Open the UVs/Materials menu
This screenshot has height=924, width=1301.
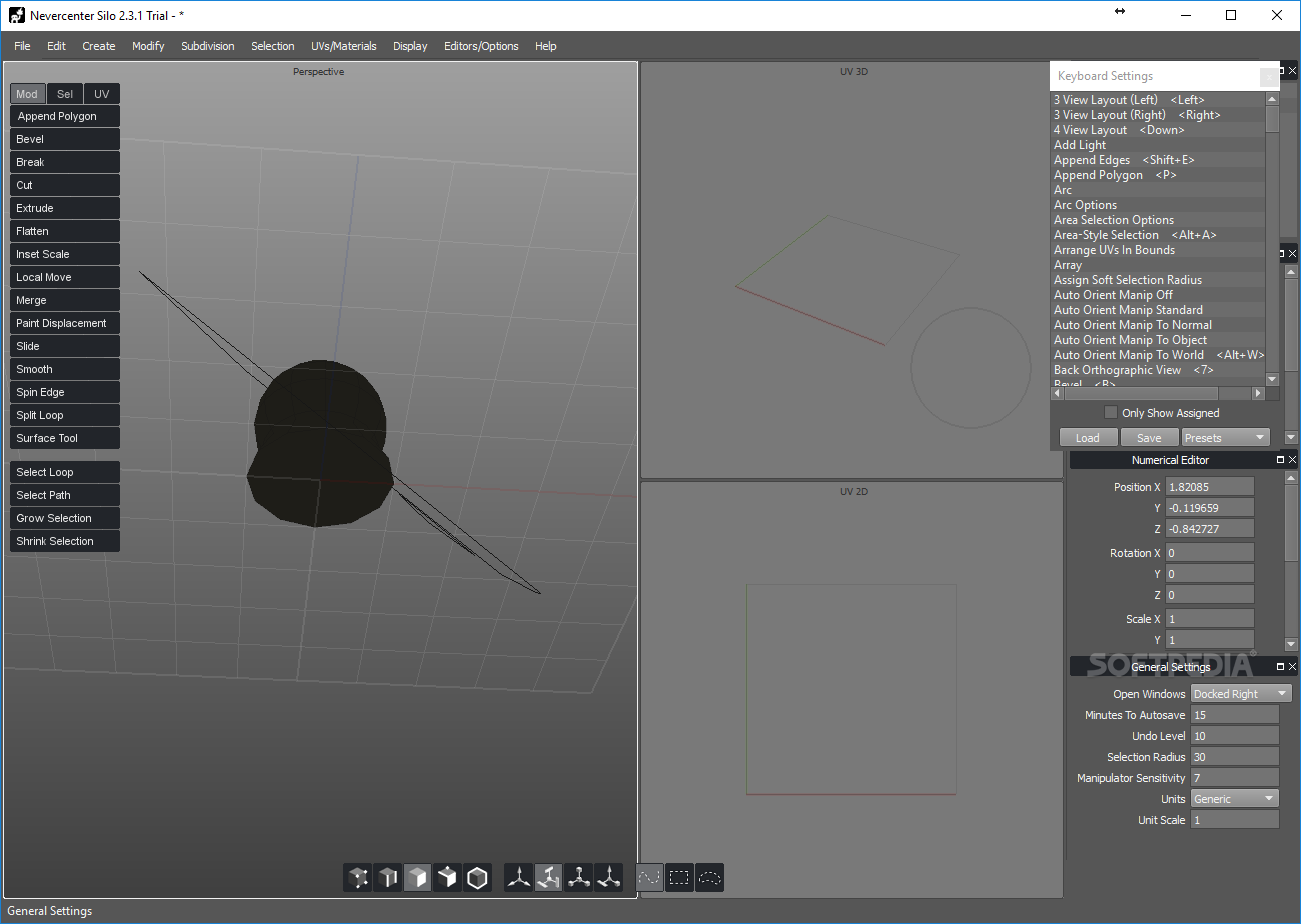(x=344, y=46)
